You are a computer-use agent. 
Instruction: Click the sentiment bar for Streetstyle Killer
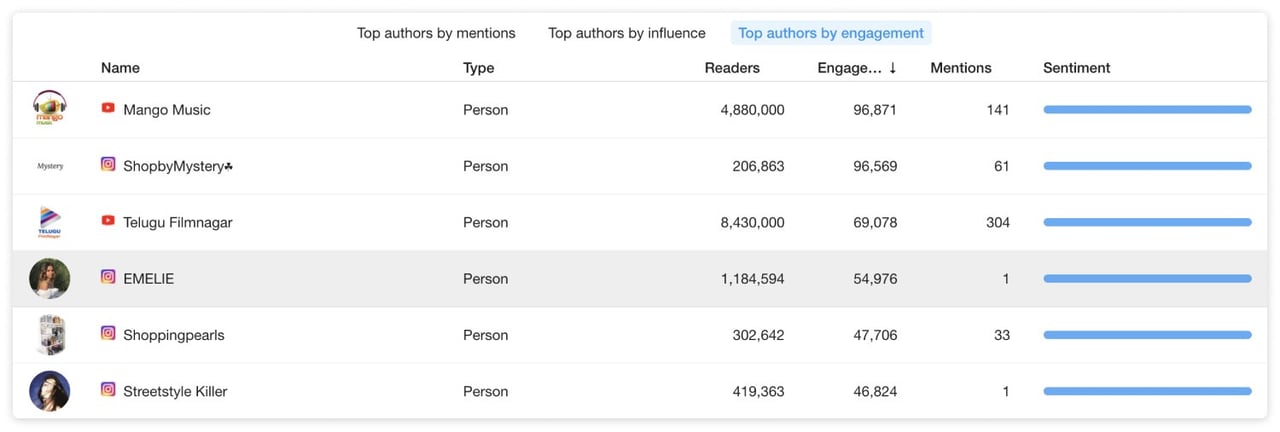[x=1147, y=391]
